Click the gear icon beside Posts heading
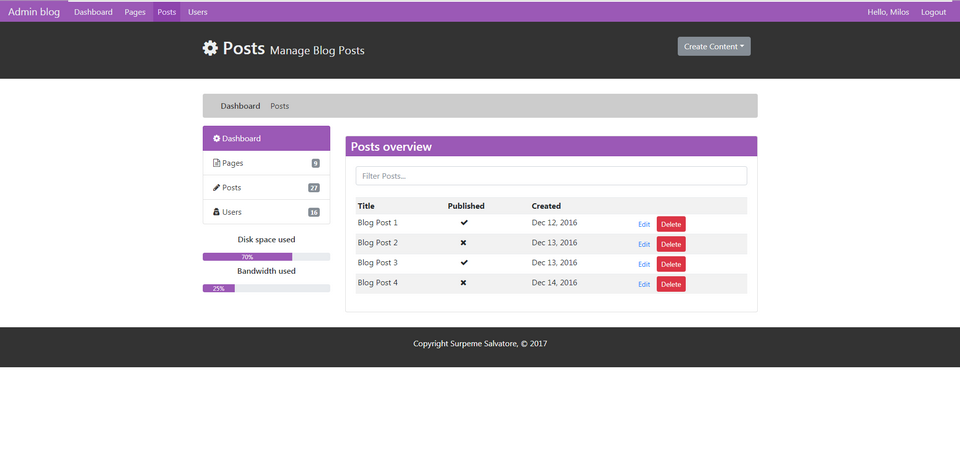This screenshot has height=475, width=960. pos(210,48)
